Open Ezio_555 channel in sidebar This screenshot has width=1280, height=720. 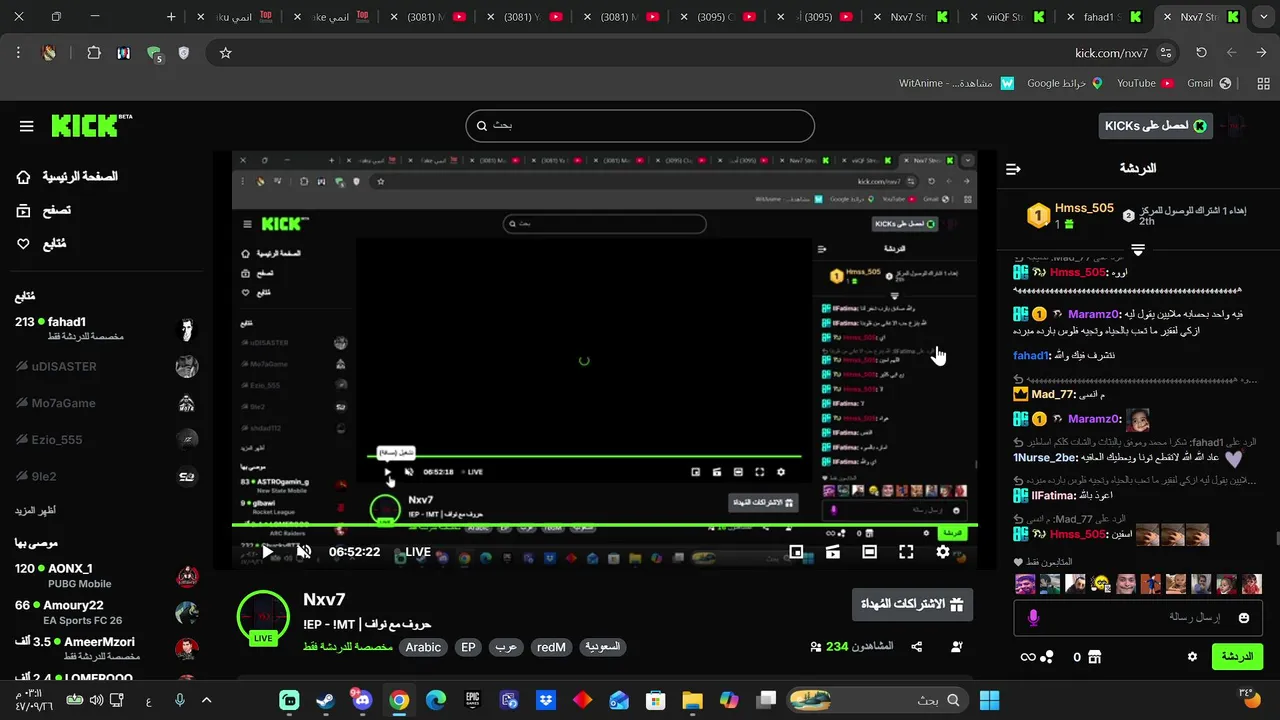(106, 440)
